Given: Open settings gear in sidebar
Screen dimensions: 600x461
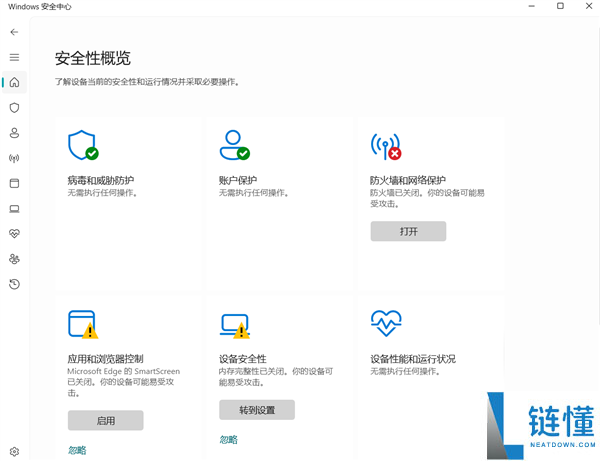Looking at the screenshot, I should [14, 452].
